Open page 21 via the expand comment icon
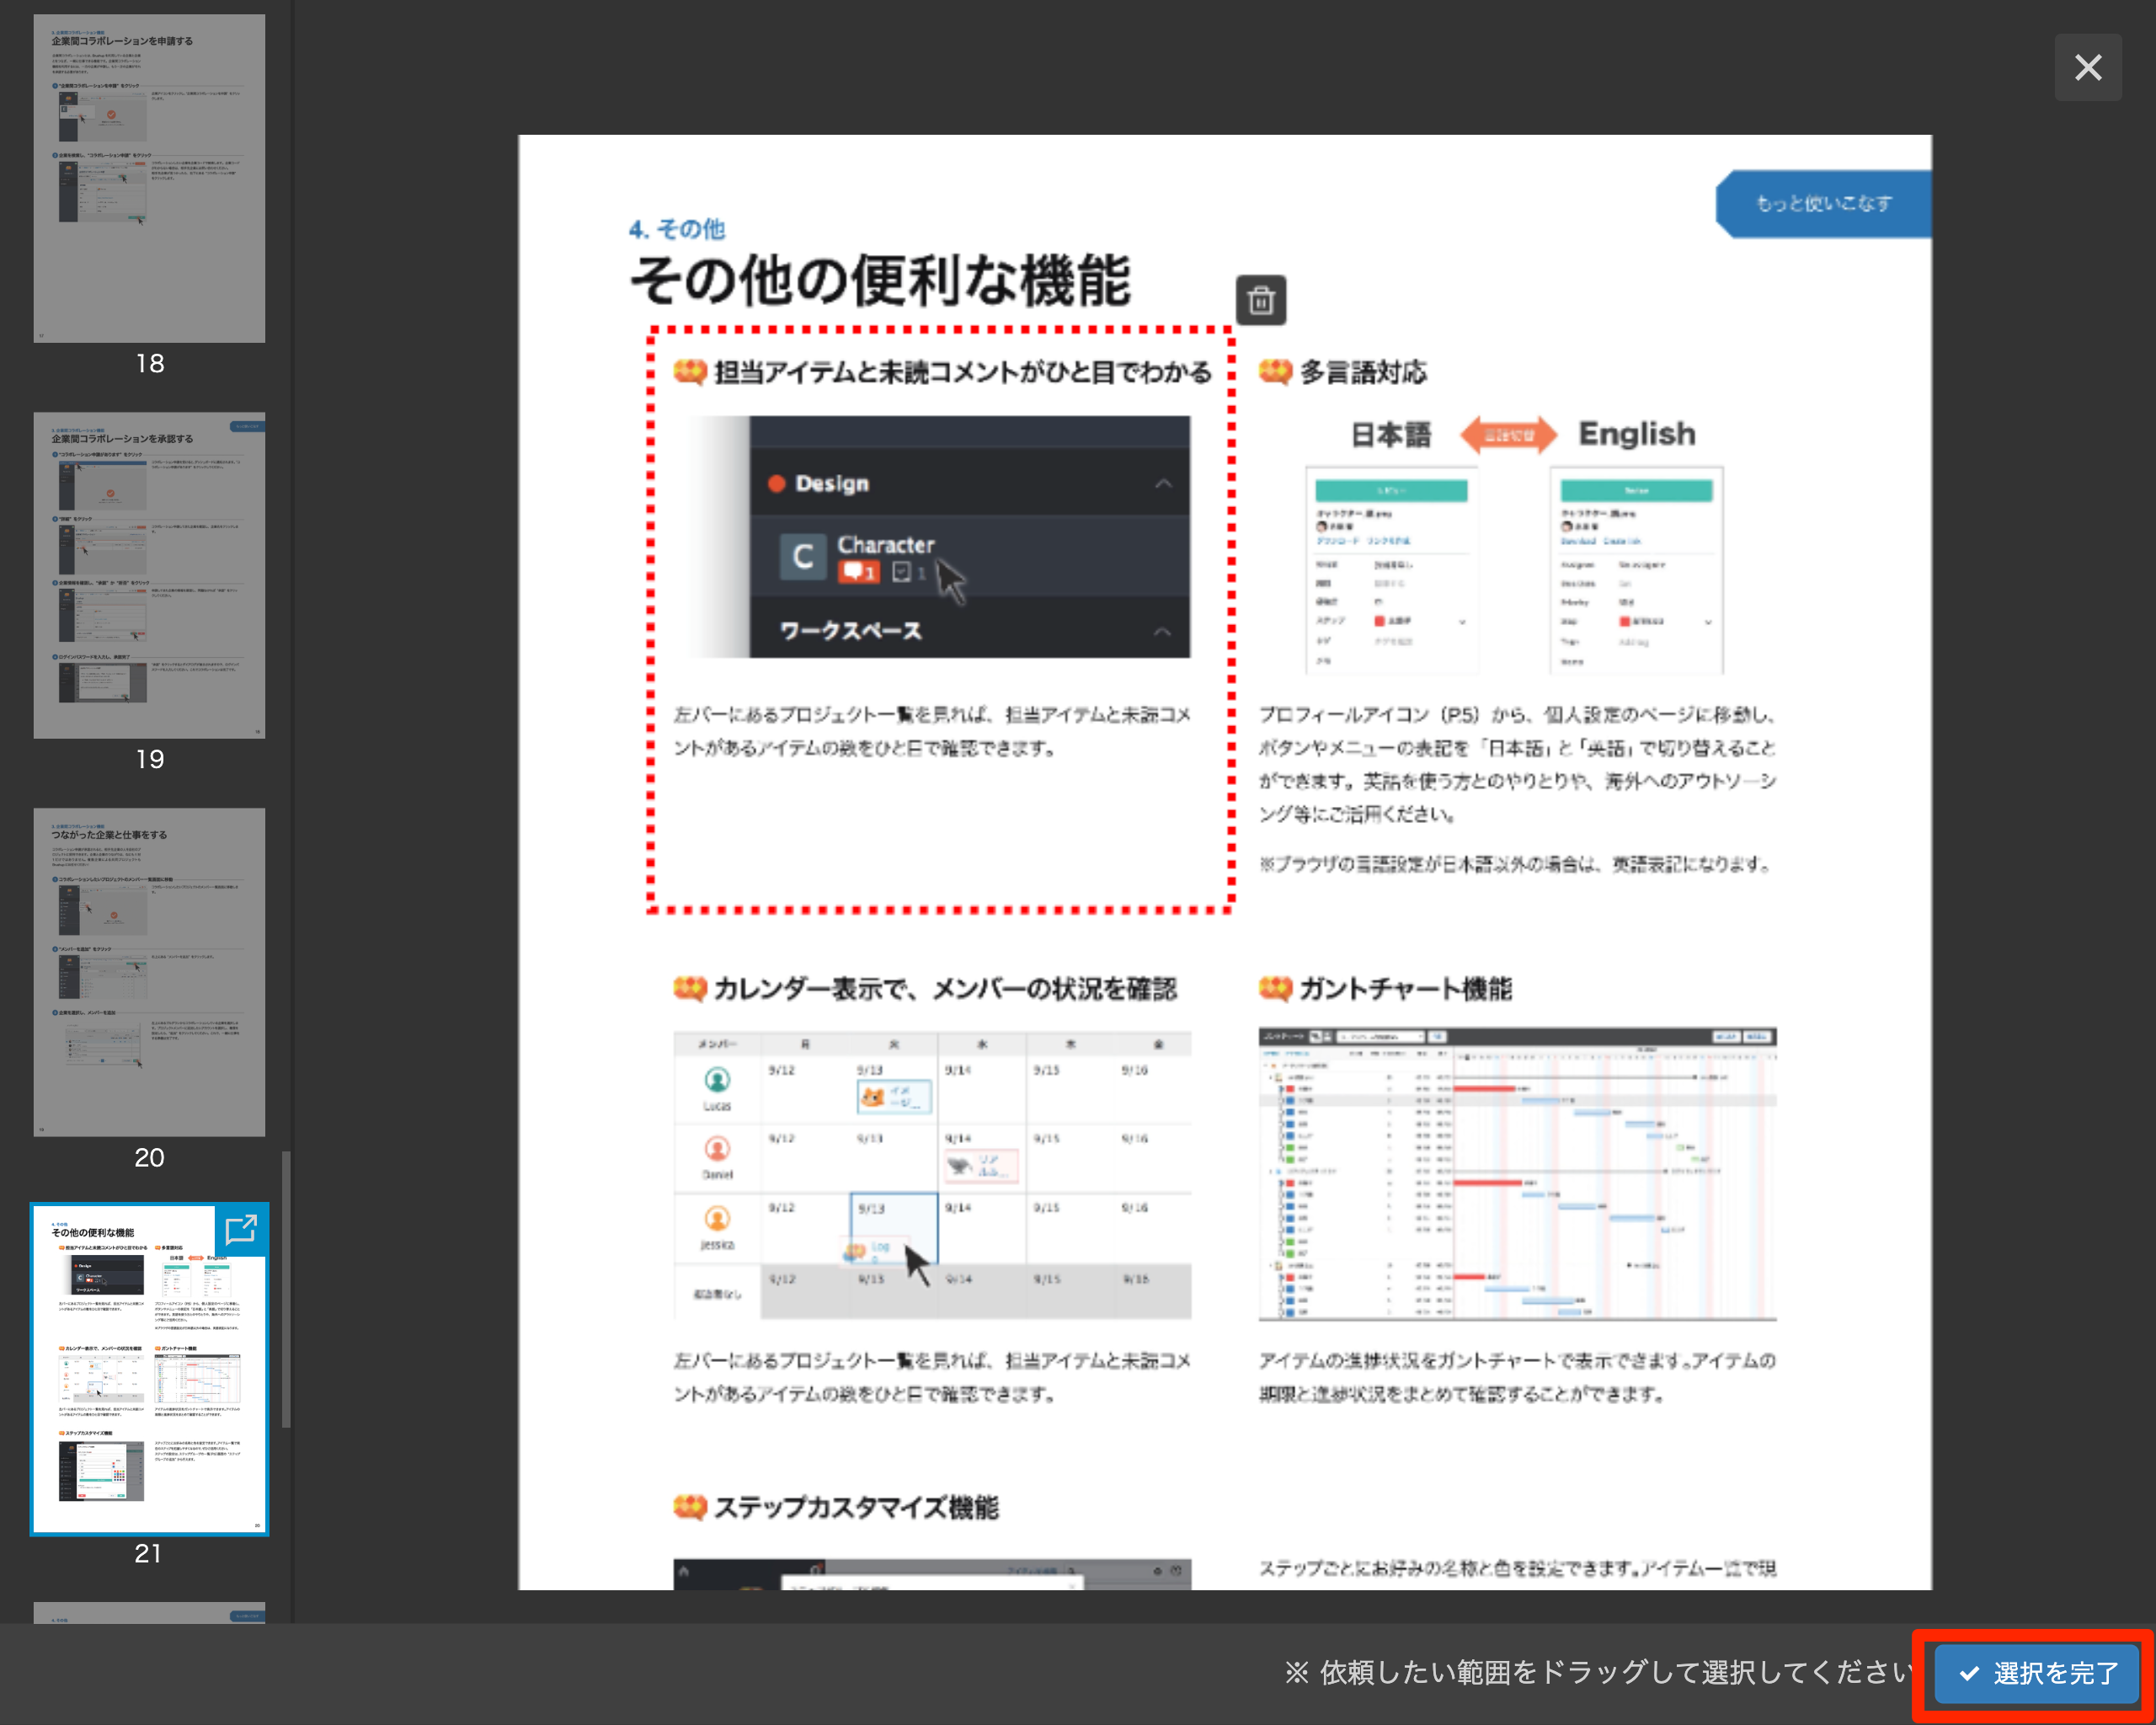 click(x=240, y=1231)
